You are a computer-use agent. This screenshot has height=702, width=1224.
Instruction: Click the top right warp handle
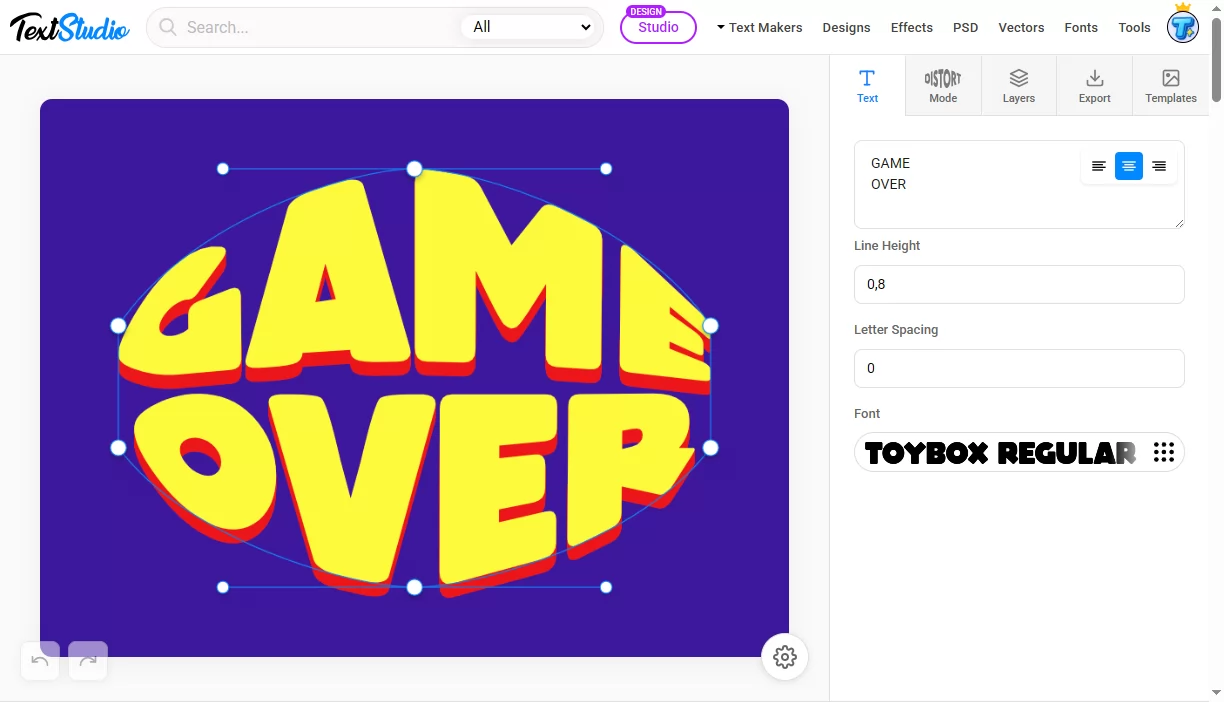(606, 169)
